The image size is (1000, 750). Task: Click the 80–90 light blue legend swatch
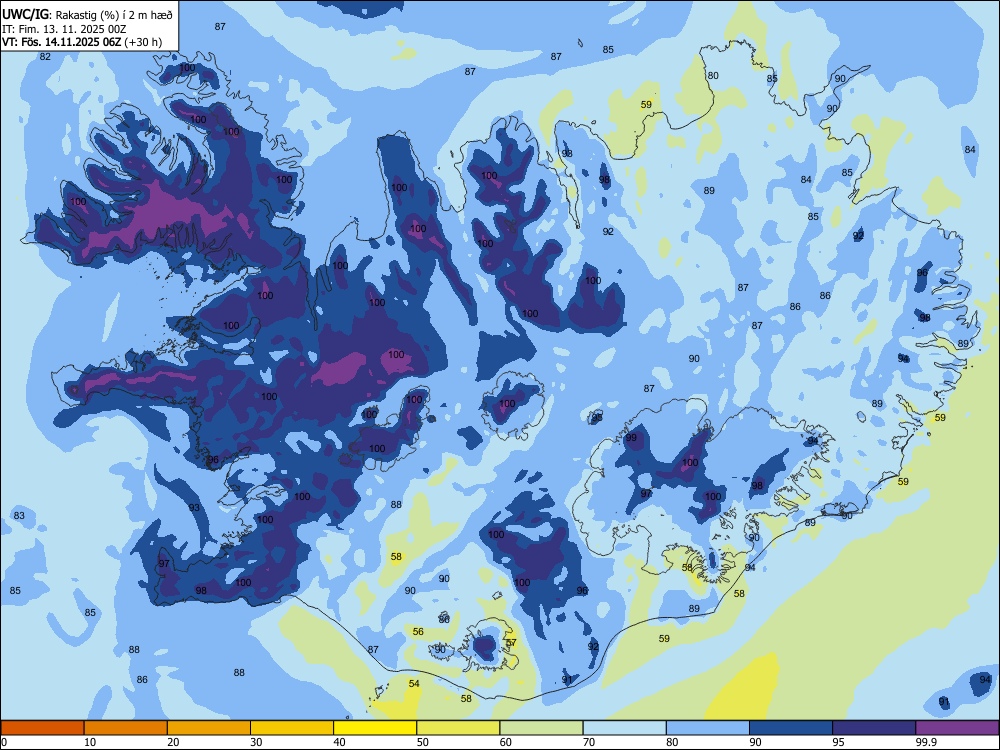708,728
